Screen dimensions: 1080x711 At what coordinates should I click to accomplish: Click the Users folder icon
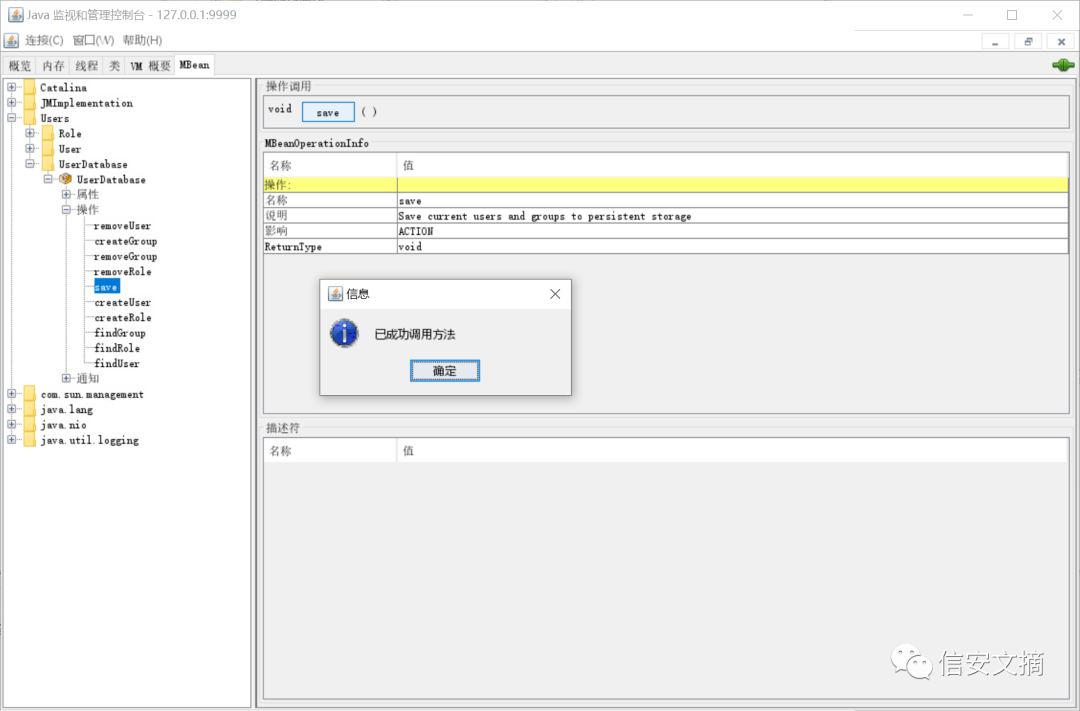(30, 118)
